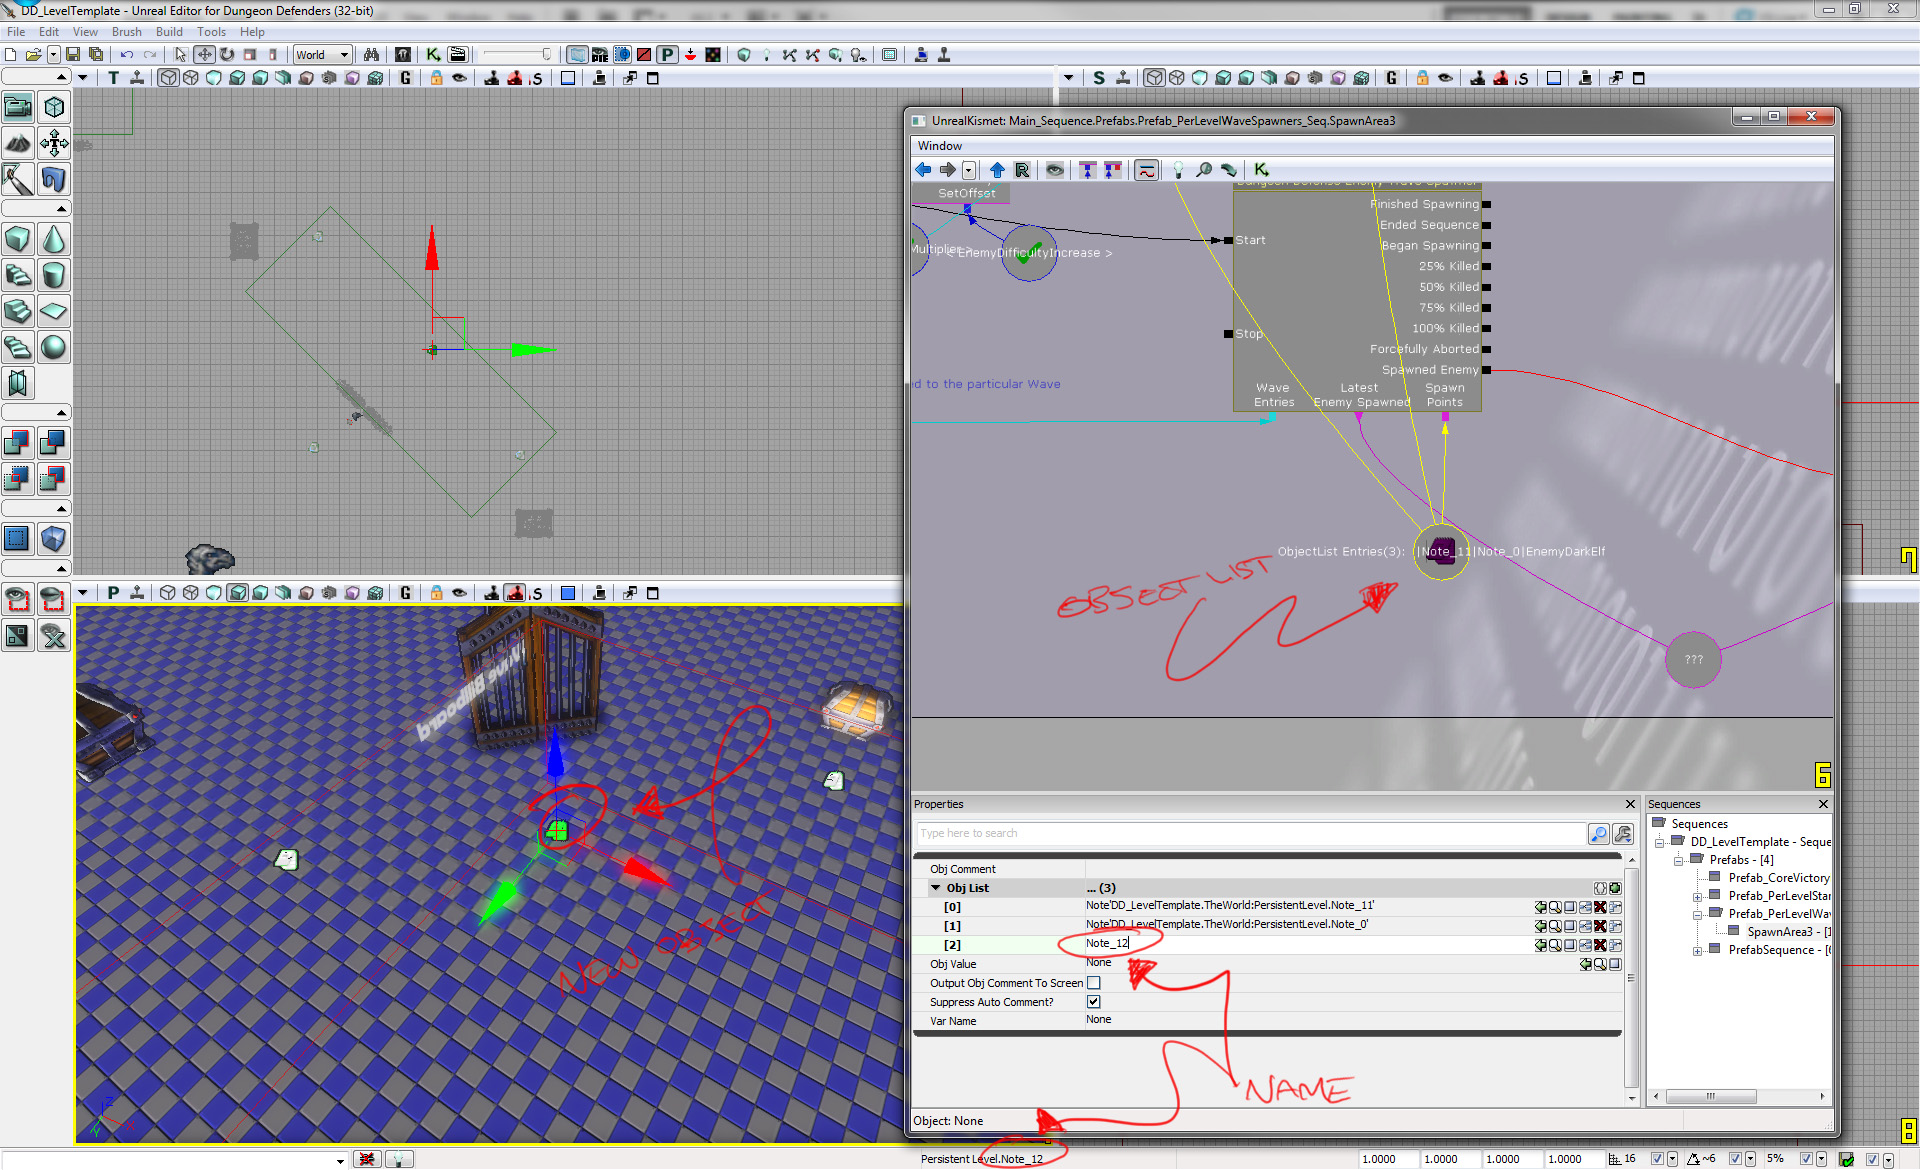Viewport: 1920px width, 1170px height.
Task: Toggle Output Obj Comment To Screen checkbox
Action: (x=1093, y=983)
